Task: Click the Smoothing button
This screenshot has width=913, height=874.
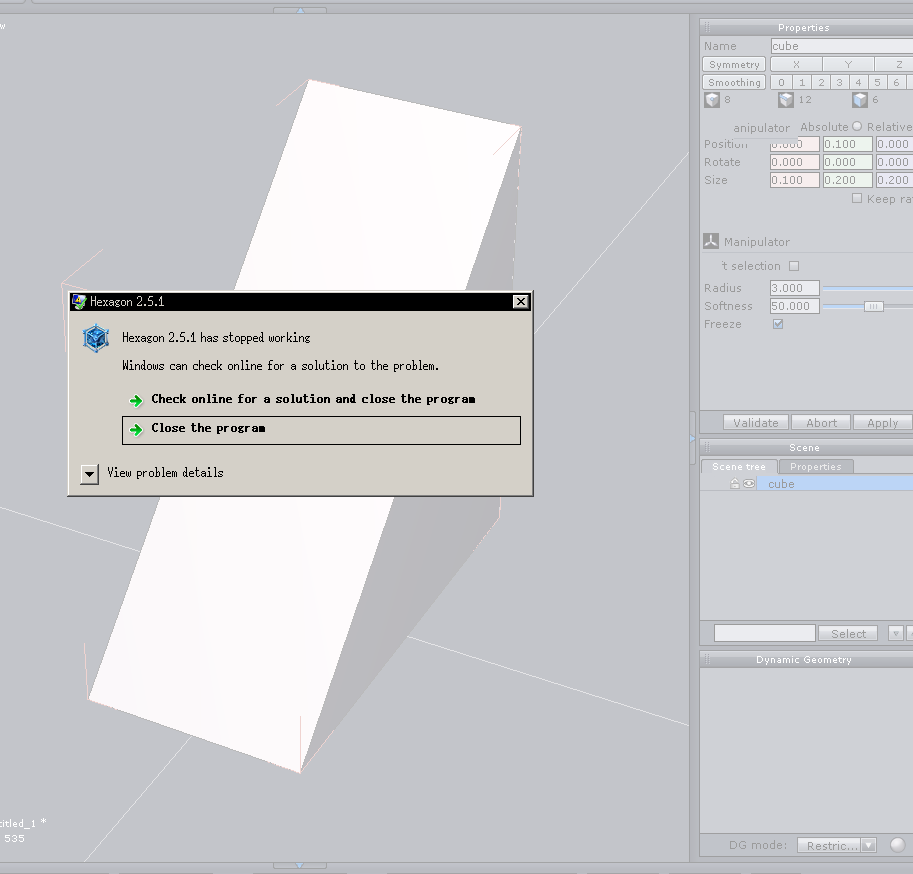Action: 734,82
